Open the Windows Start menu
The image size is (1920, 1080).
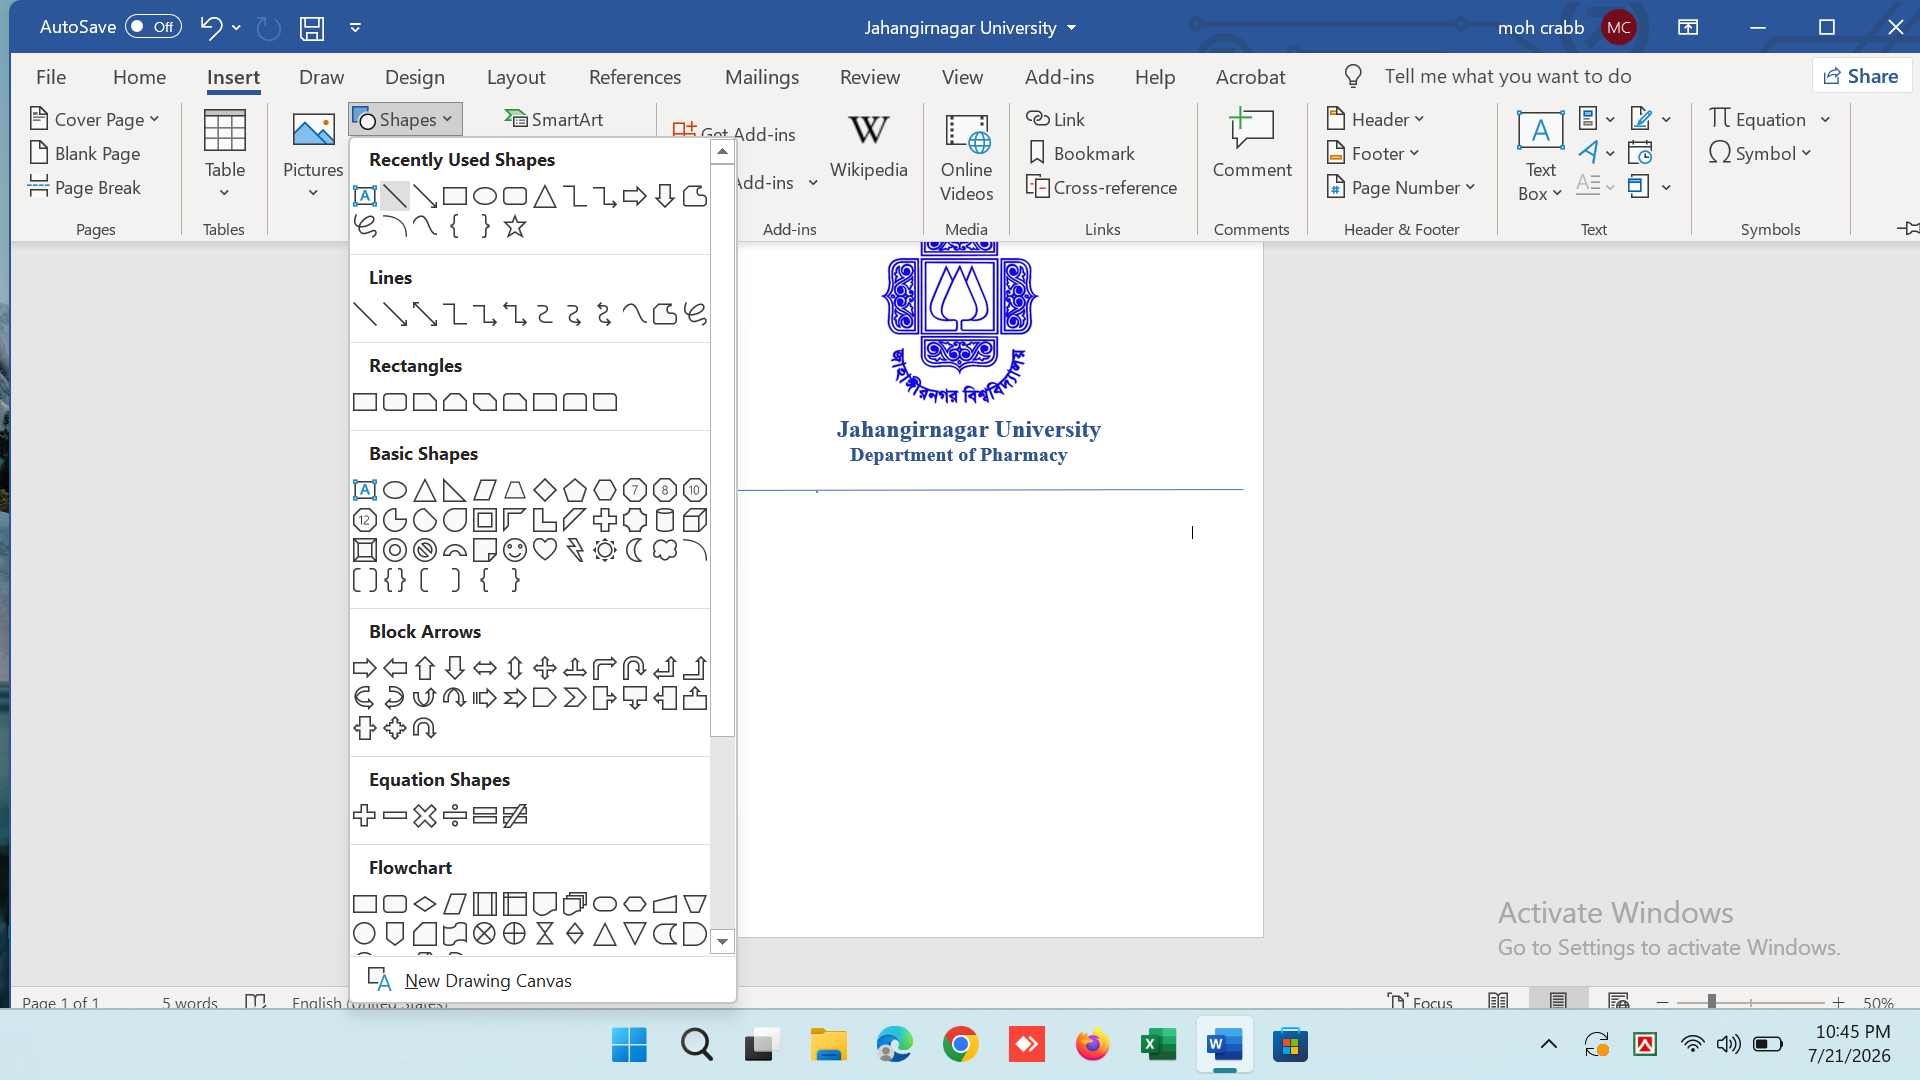click(629, 1045)
